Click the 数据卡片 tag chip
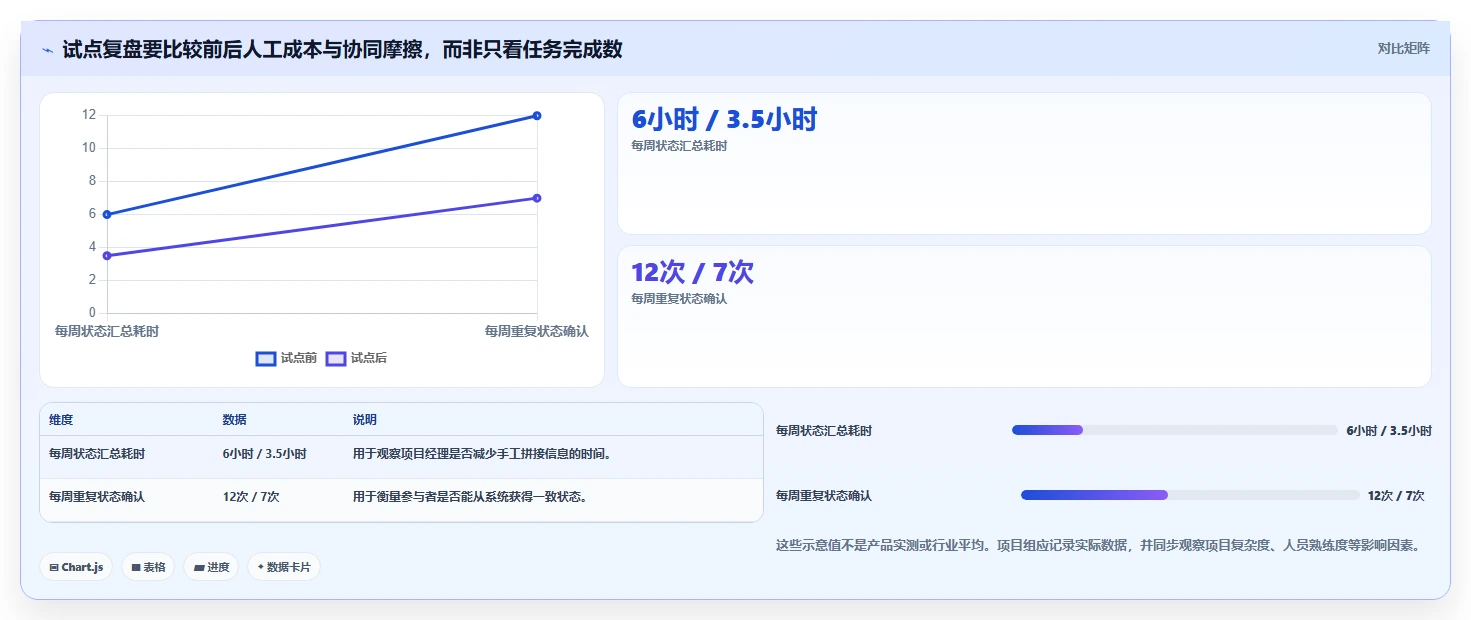The height and width of the screenshot is (620, 1471). click(284, 567)
